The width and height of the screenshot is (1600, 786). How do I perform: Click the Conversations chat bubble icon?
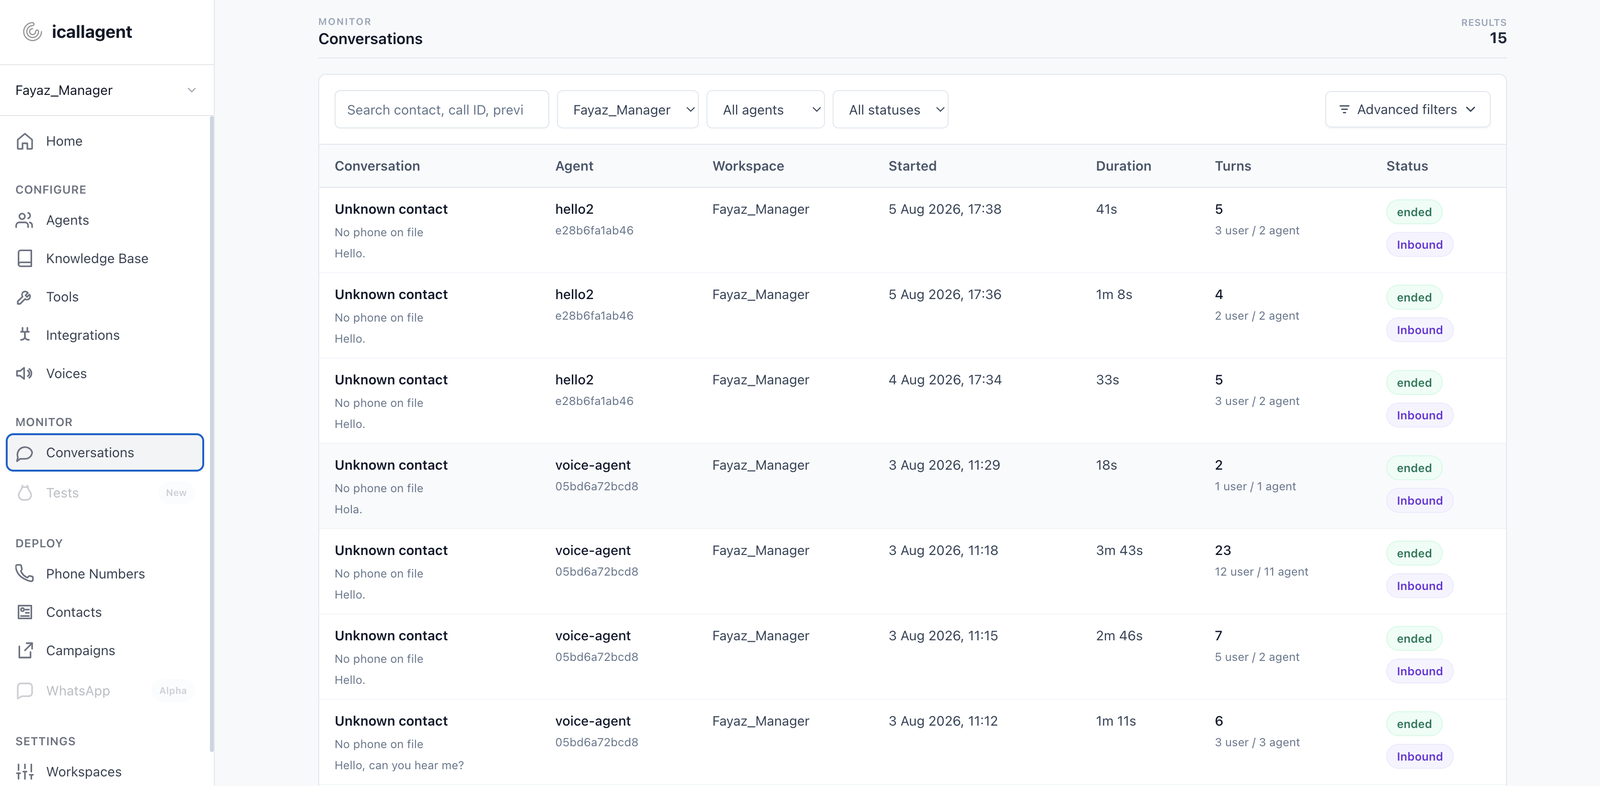25,453
